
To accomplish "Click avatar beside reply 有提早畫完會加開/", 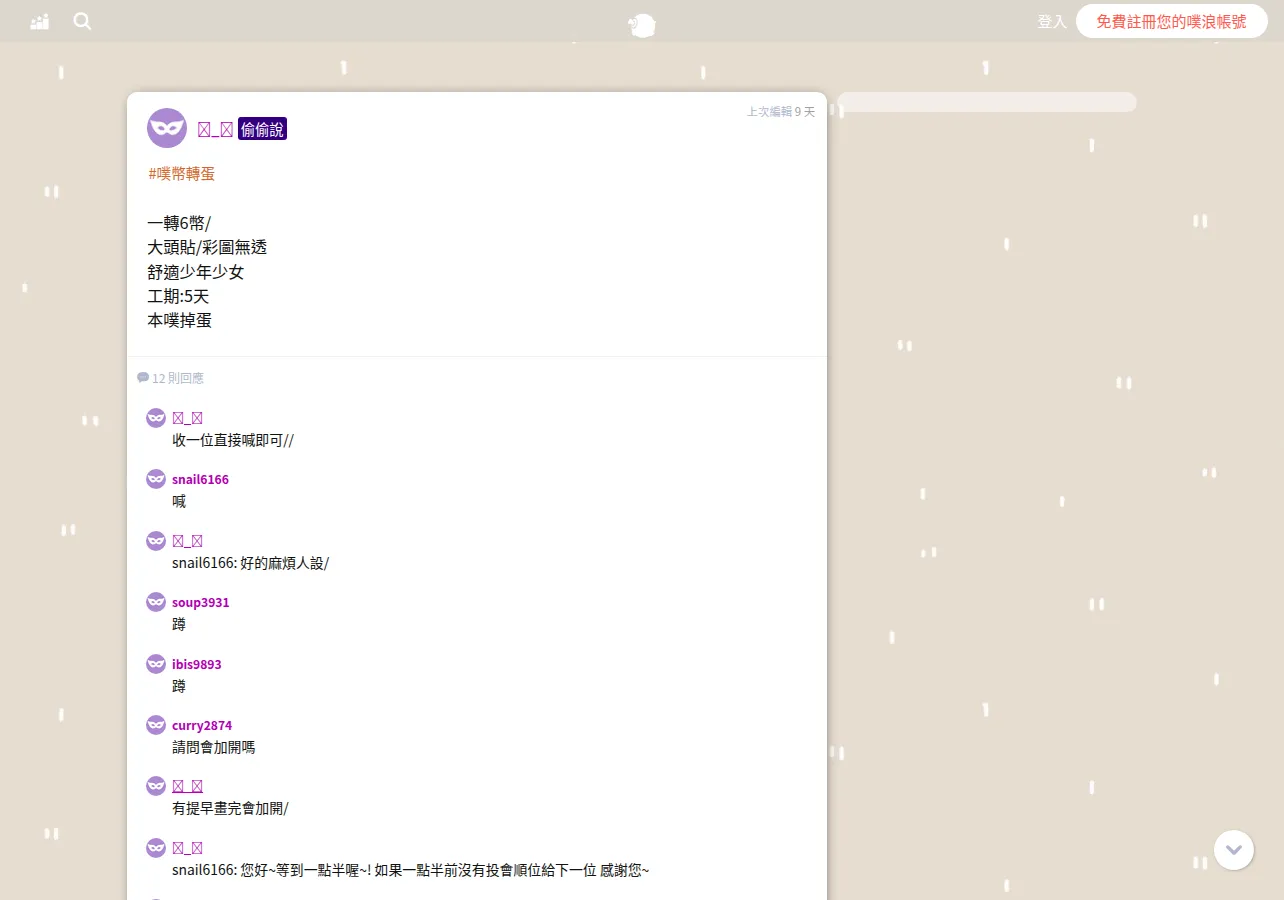I will click(156, 786).
